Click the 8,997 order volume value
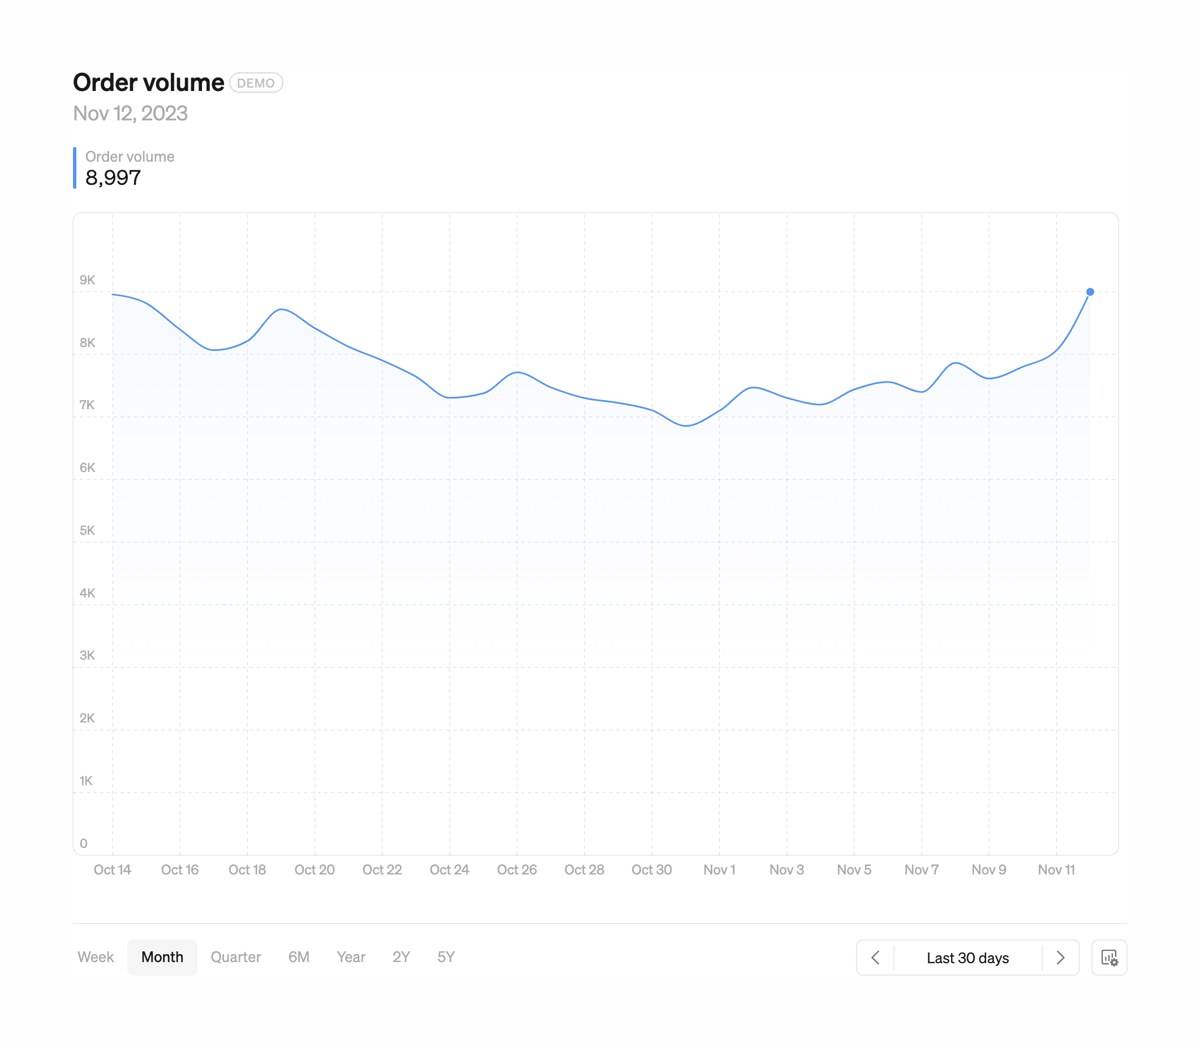The width and height of the screenshot is (1200, 1048). tap(112, 179)
